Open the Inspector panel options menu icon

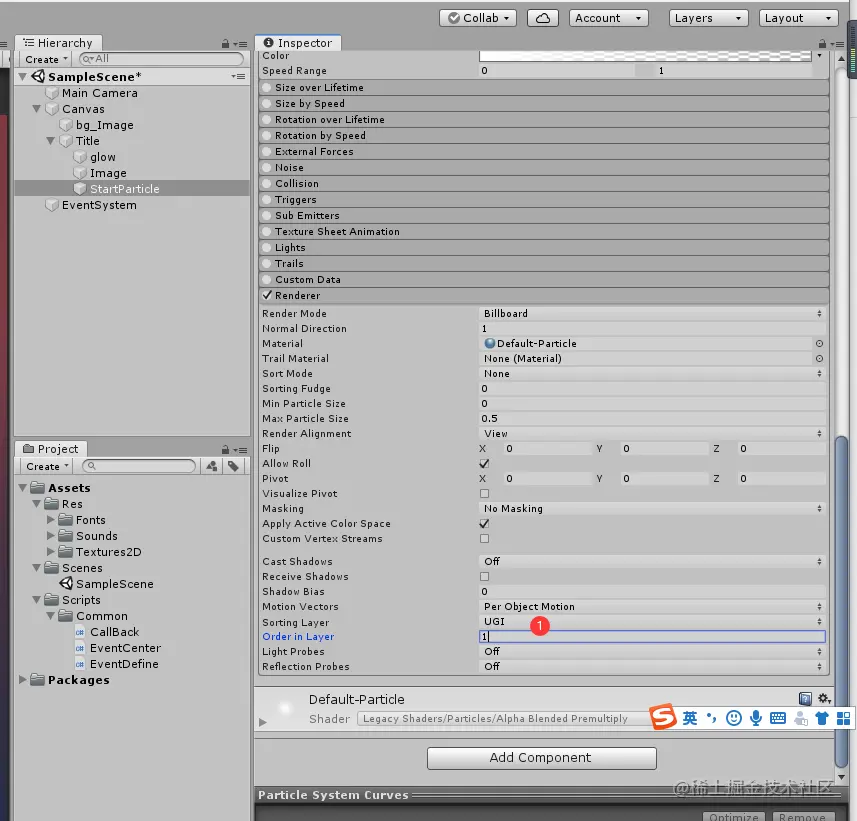tap(838, 44)
